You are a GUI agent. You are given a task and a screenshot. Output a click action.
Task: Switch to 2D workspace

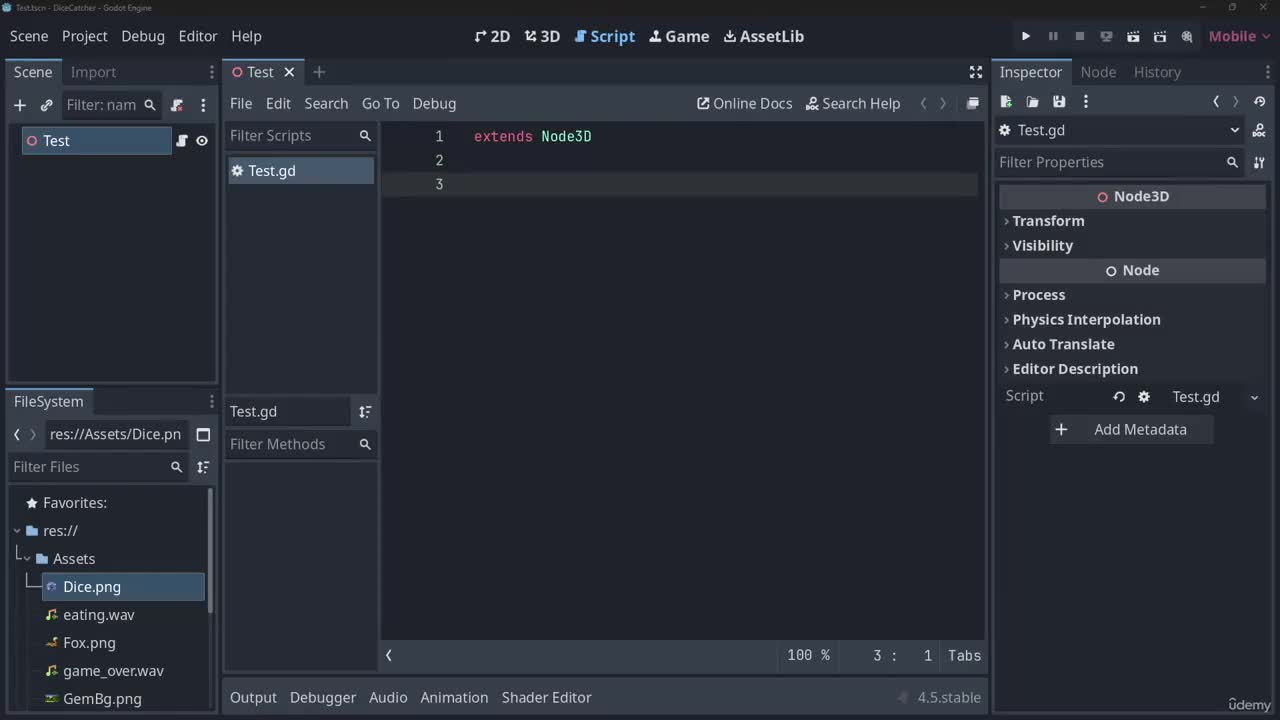(x=492, y=36)
